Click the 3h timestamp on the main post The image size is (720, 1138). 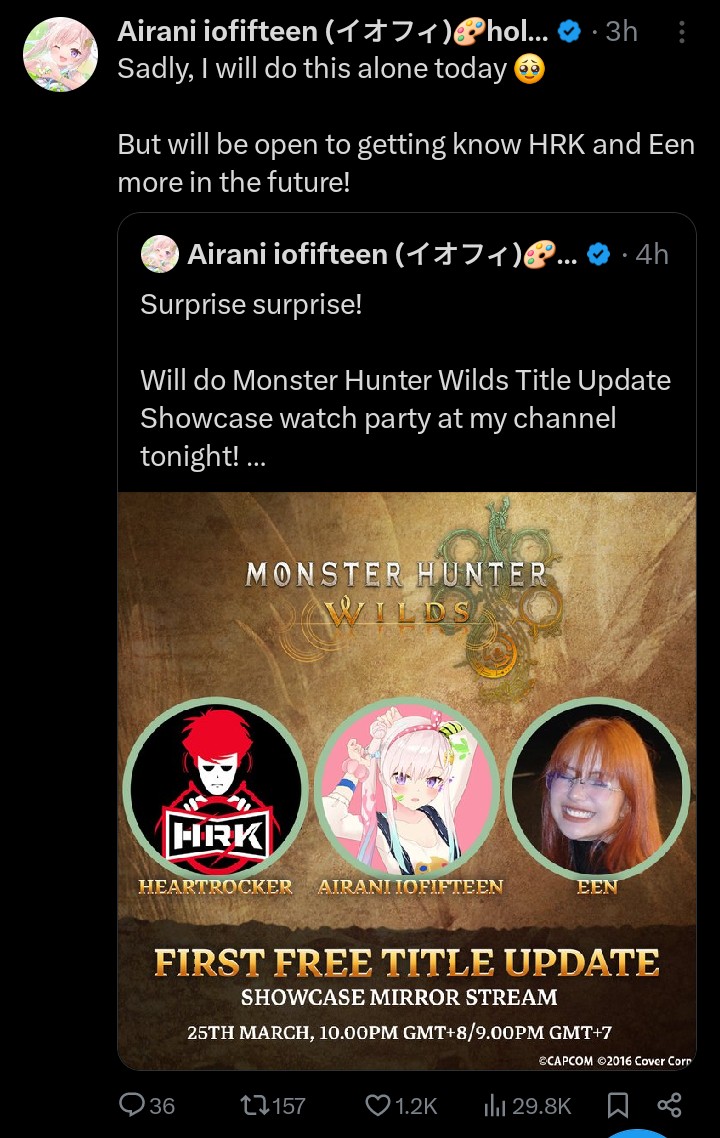(621, 31)
